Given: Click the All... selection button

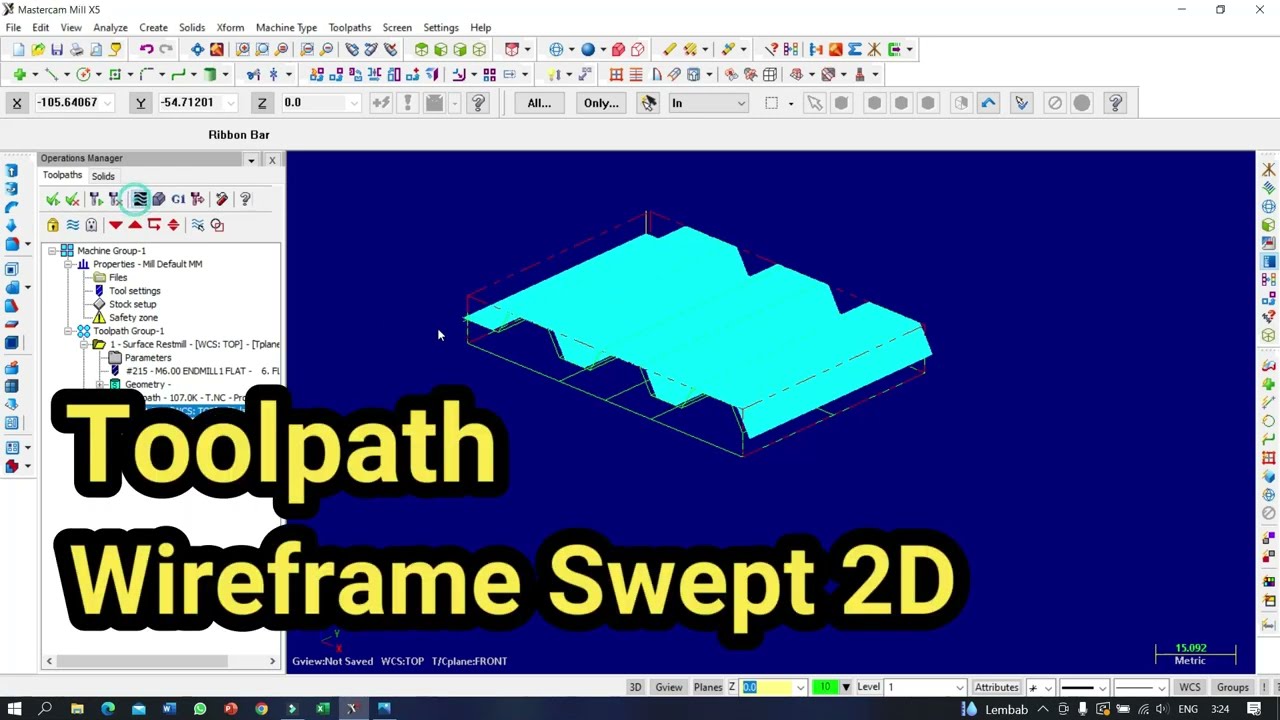Looking at the screenshot, I should (x=539, y=102).
